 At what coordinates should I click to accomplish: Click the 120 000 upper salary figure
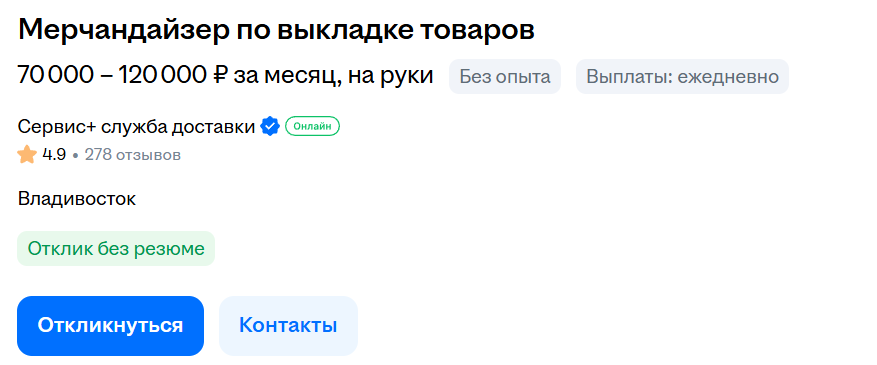[x=162, y=75]
